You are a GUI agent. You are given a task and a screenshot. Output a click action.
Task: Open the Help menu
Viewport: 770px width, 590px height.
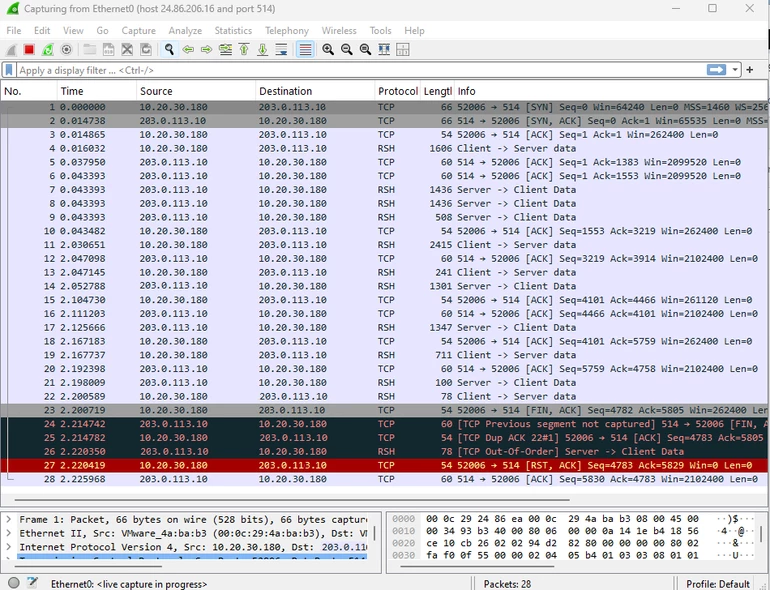click(x=414, y=30)
